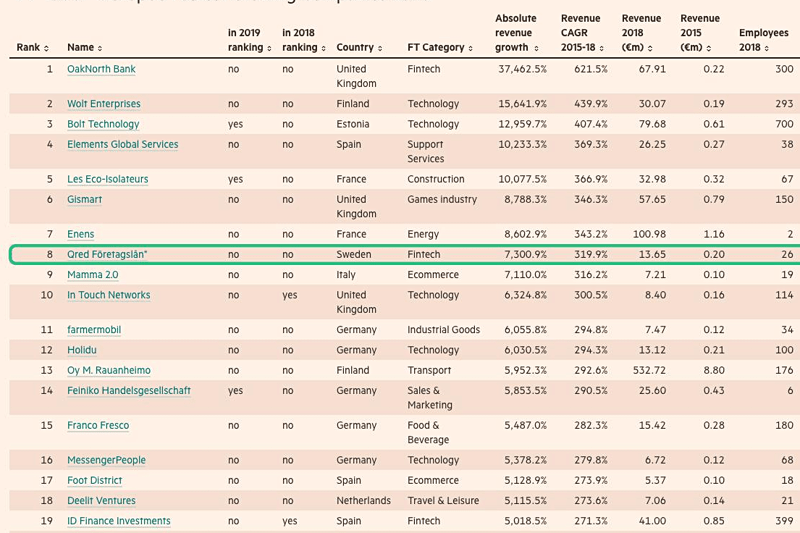Open the Deelit Ventures link
The image size is (800, 533).
101,501
